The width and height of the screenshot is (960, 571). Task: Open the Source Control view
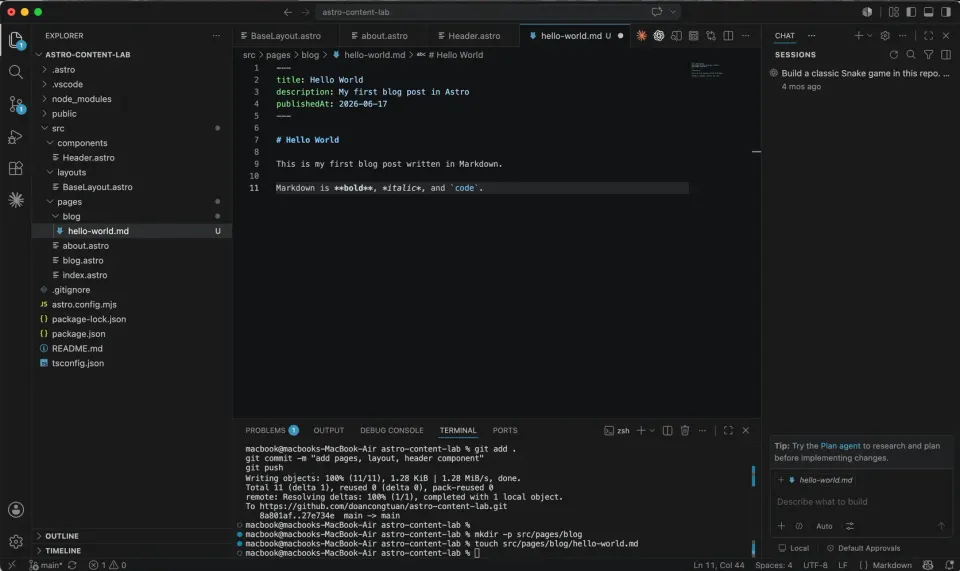tap(16, 105)
